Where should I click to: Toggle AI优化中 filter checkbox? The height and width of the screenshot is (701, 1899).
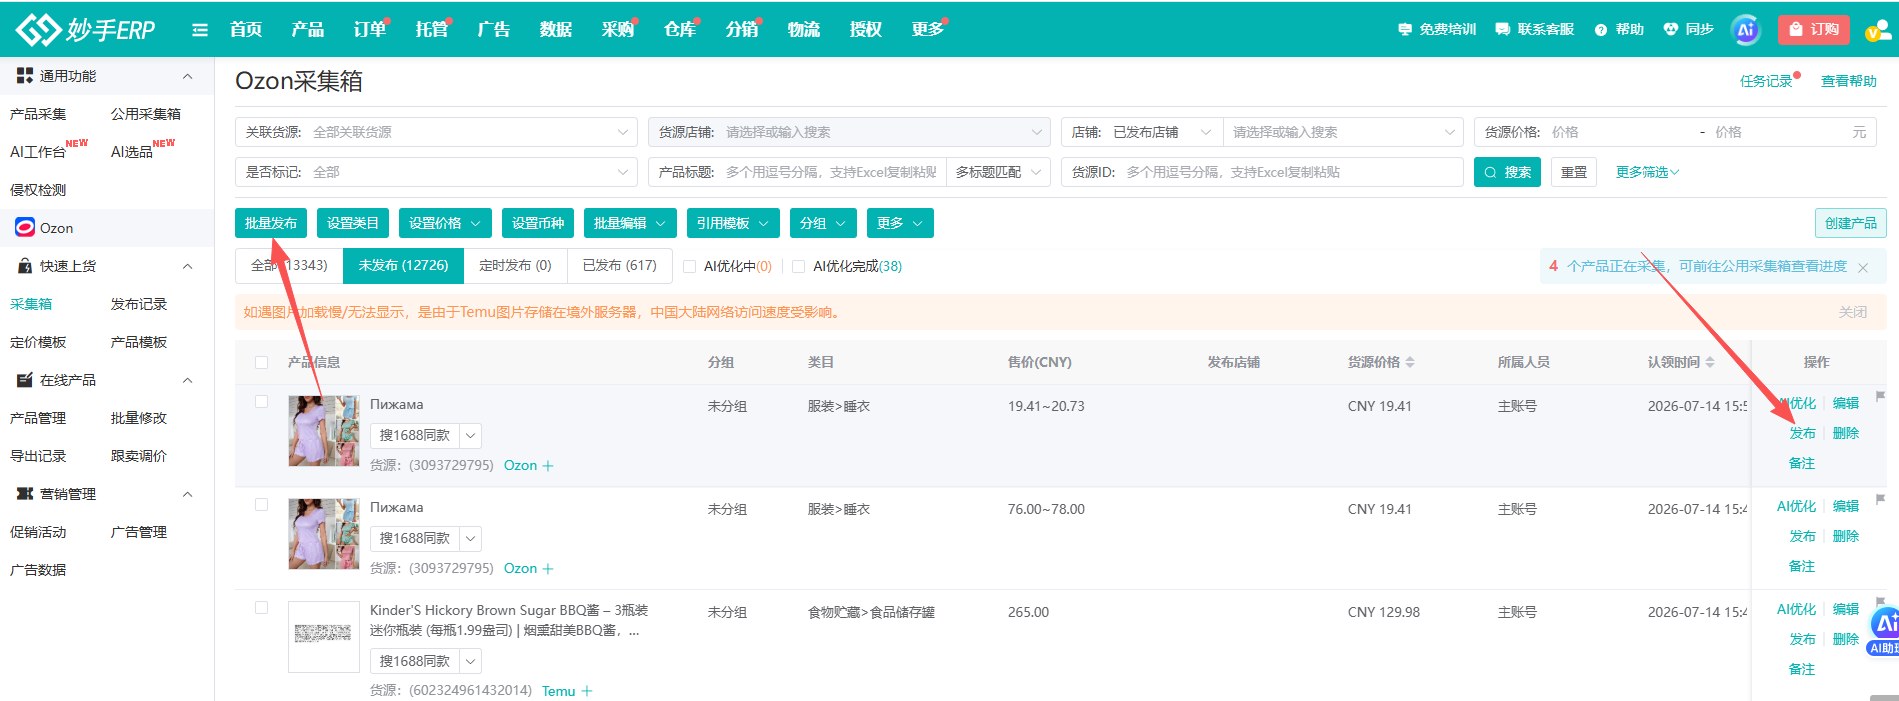coord(689,267)
